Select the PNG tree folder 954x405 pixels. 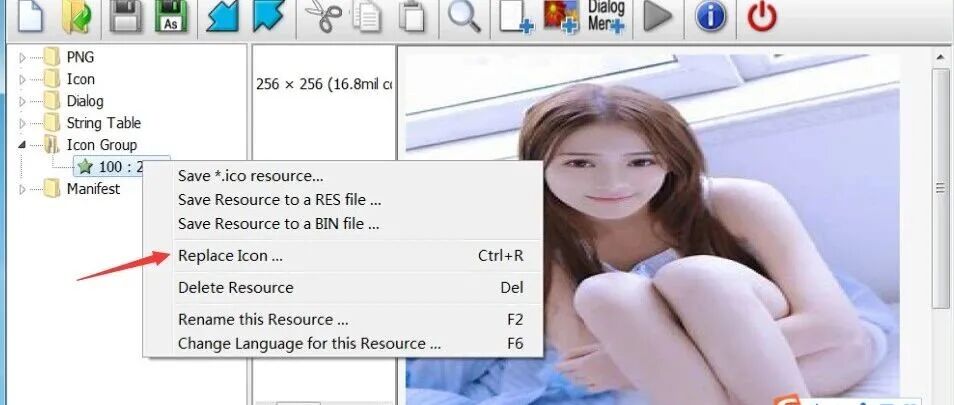pyautogui.click(x=69, y=58)
